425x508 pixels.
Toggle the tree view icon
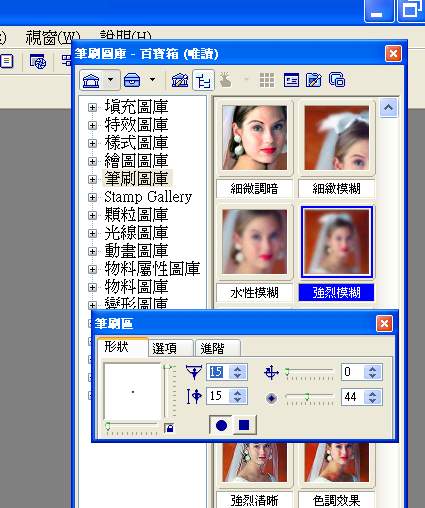(x=203, y=80)
